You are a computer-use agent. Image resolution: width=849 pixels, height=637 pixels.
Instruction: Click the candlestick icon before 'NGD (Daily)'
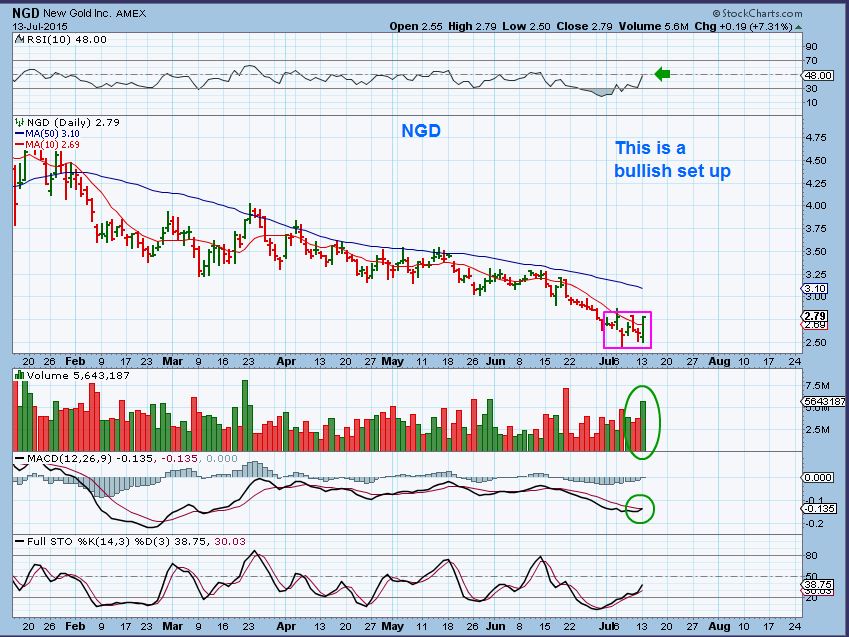[19, 122]
